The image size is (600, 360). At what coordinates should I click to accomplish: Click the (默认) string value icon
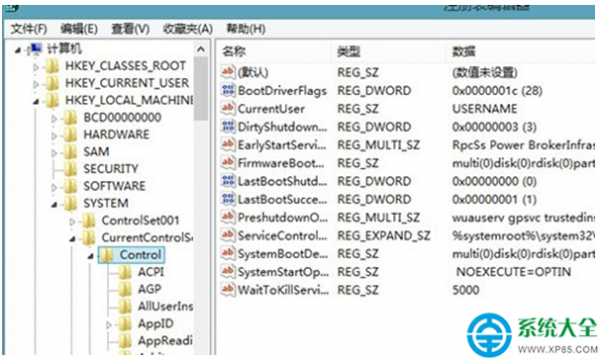point(228,72)
